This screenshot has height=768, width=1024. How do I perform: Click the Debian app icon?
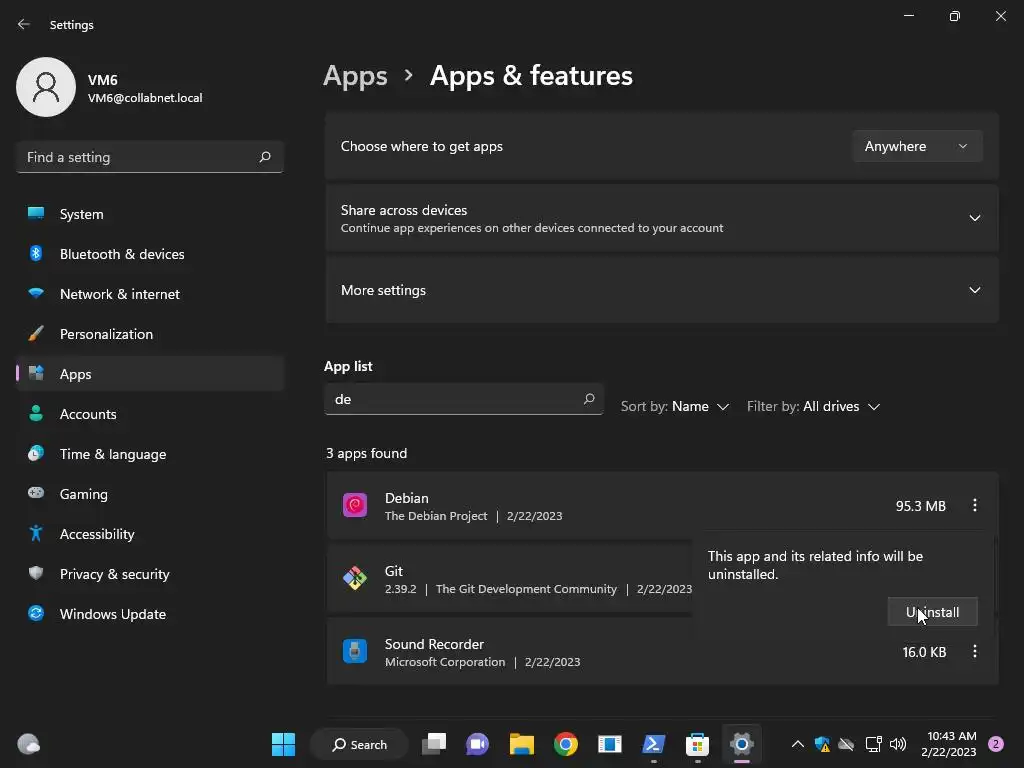coord(355,505)
